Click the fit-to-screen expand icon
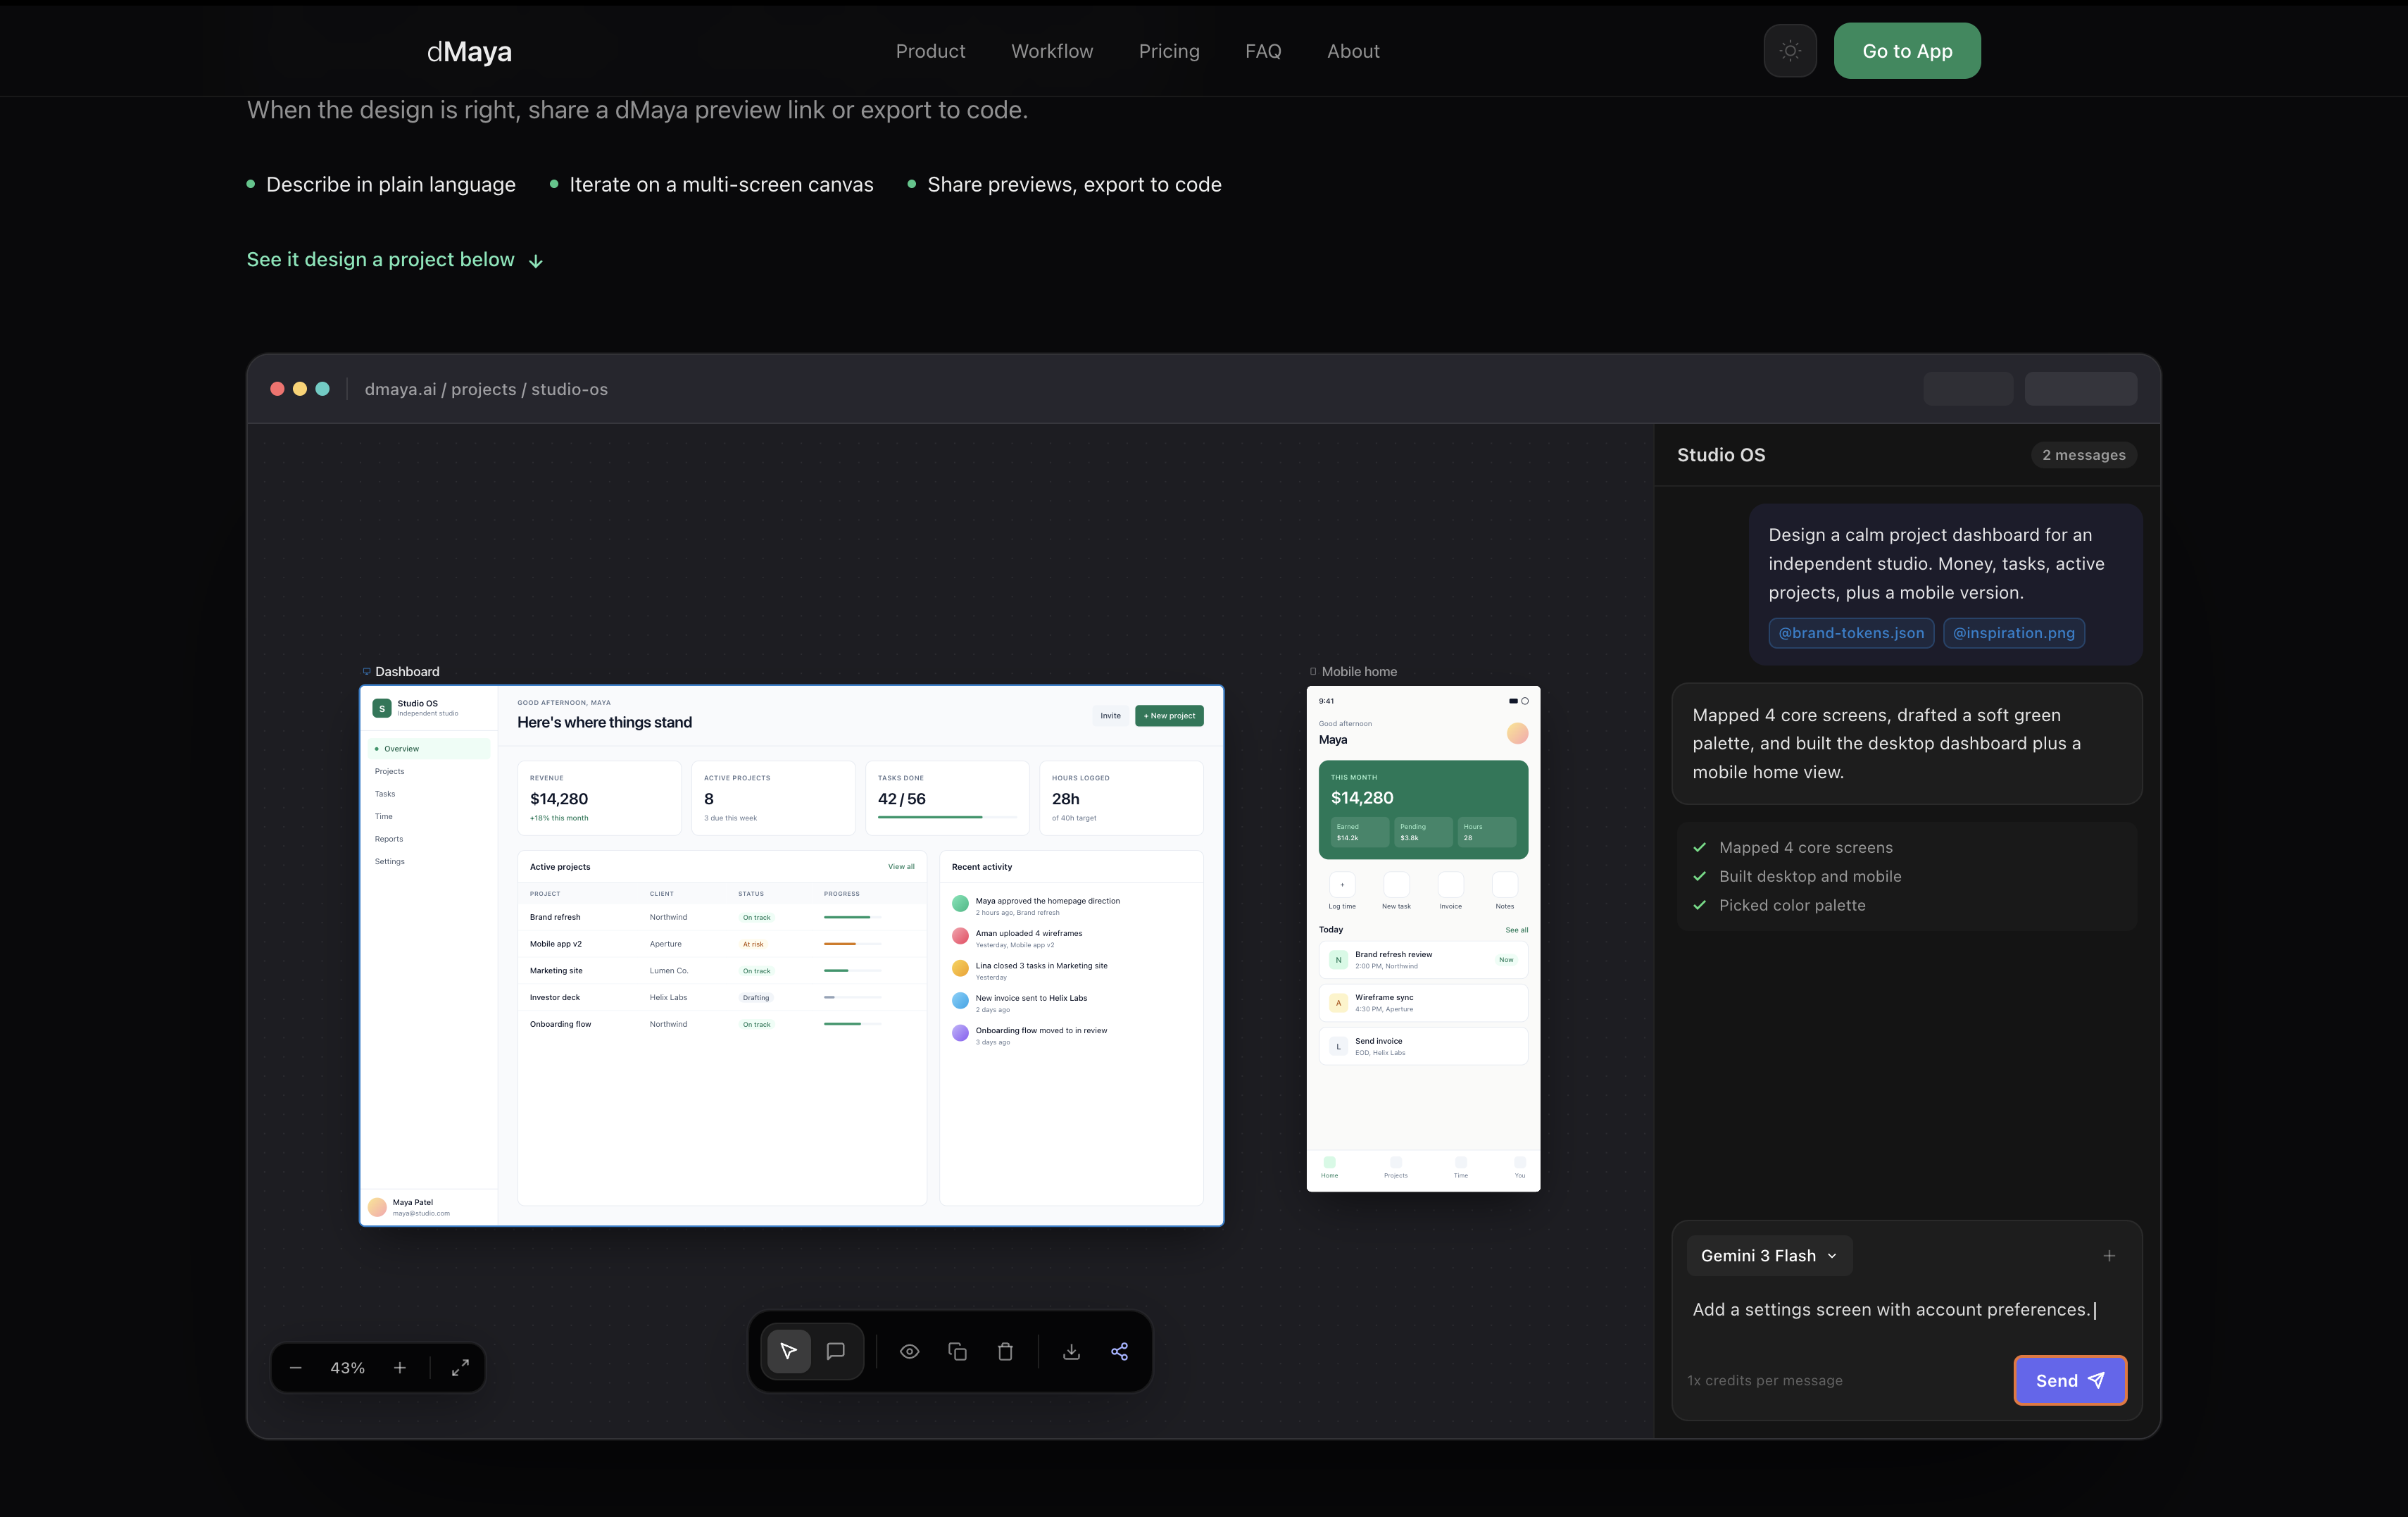 (x=460, y=1368)
